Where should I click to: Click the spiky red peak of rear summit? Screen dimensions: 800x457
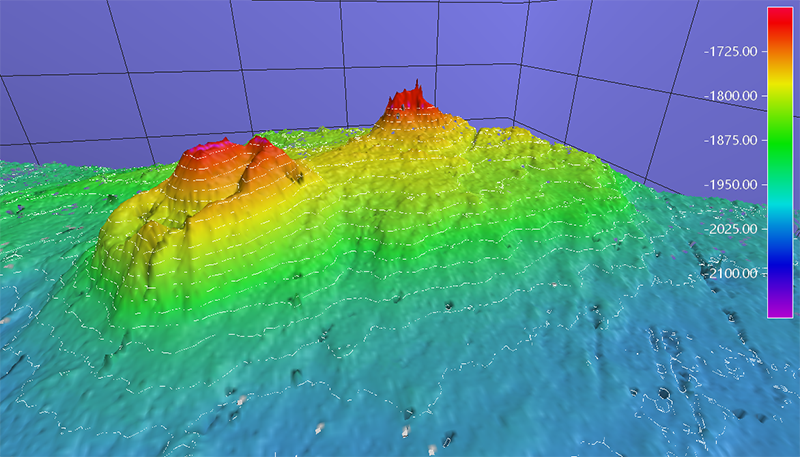[408, 100]
